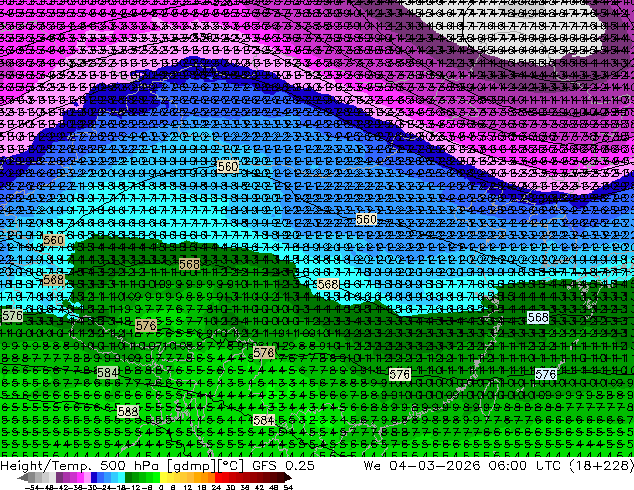
Task: Click the '04-03-2026' date text
Action: 434,465
